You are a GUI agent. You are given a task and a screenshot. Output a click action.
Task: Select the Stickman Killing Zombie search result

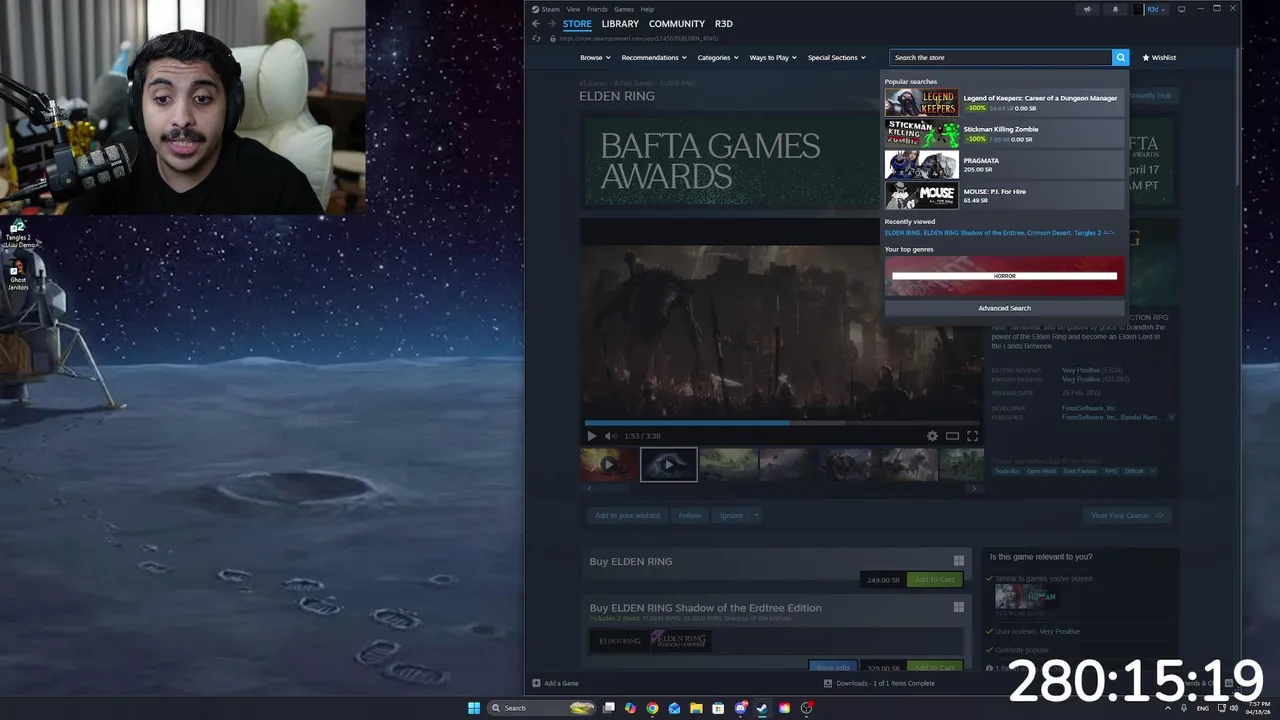(x=1004, y=134)
